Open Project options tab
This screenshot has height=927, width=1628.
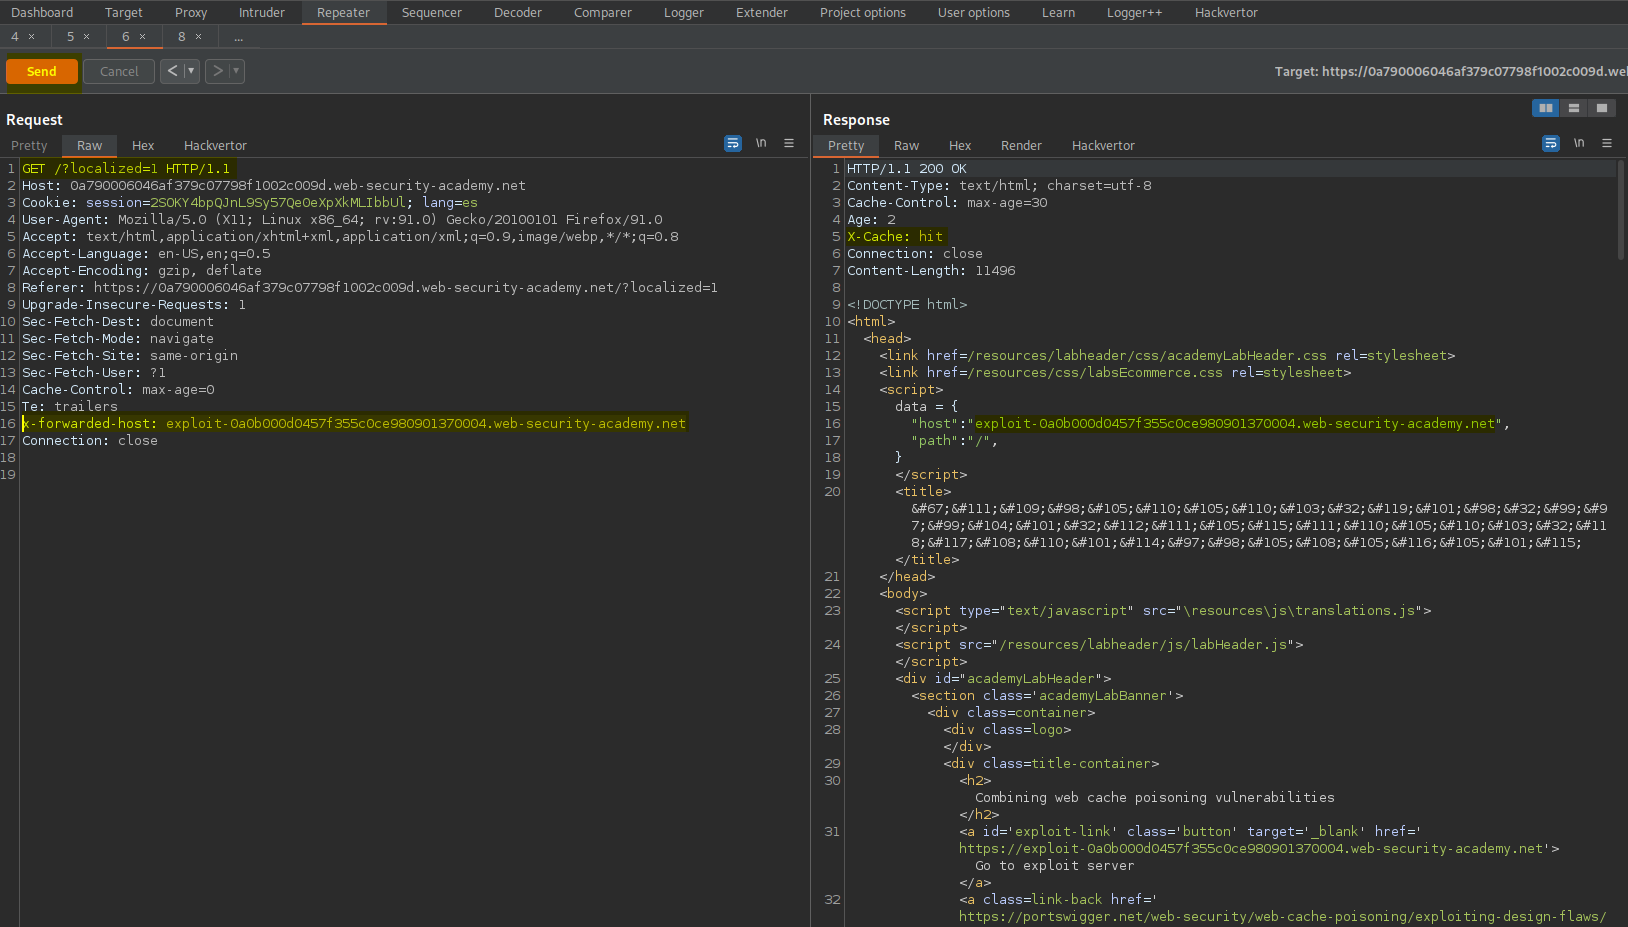click(x=863, y=13)
